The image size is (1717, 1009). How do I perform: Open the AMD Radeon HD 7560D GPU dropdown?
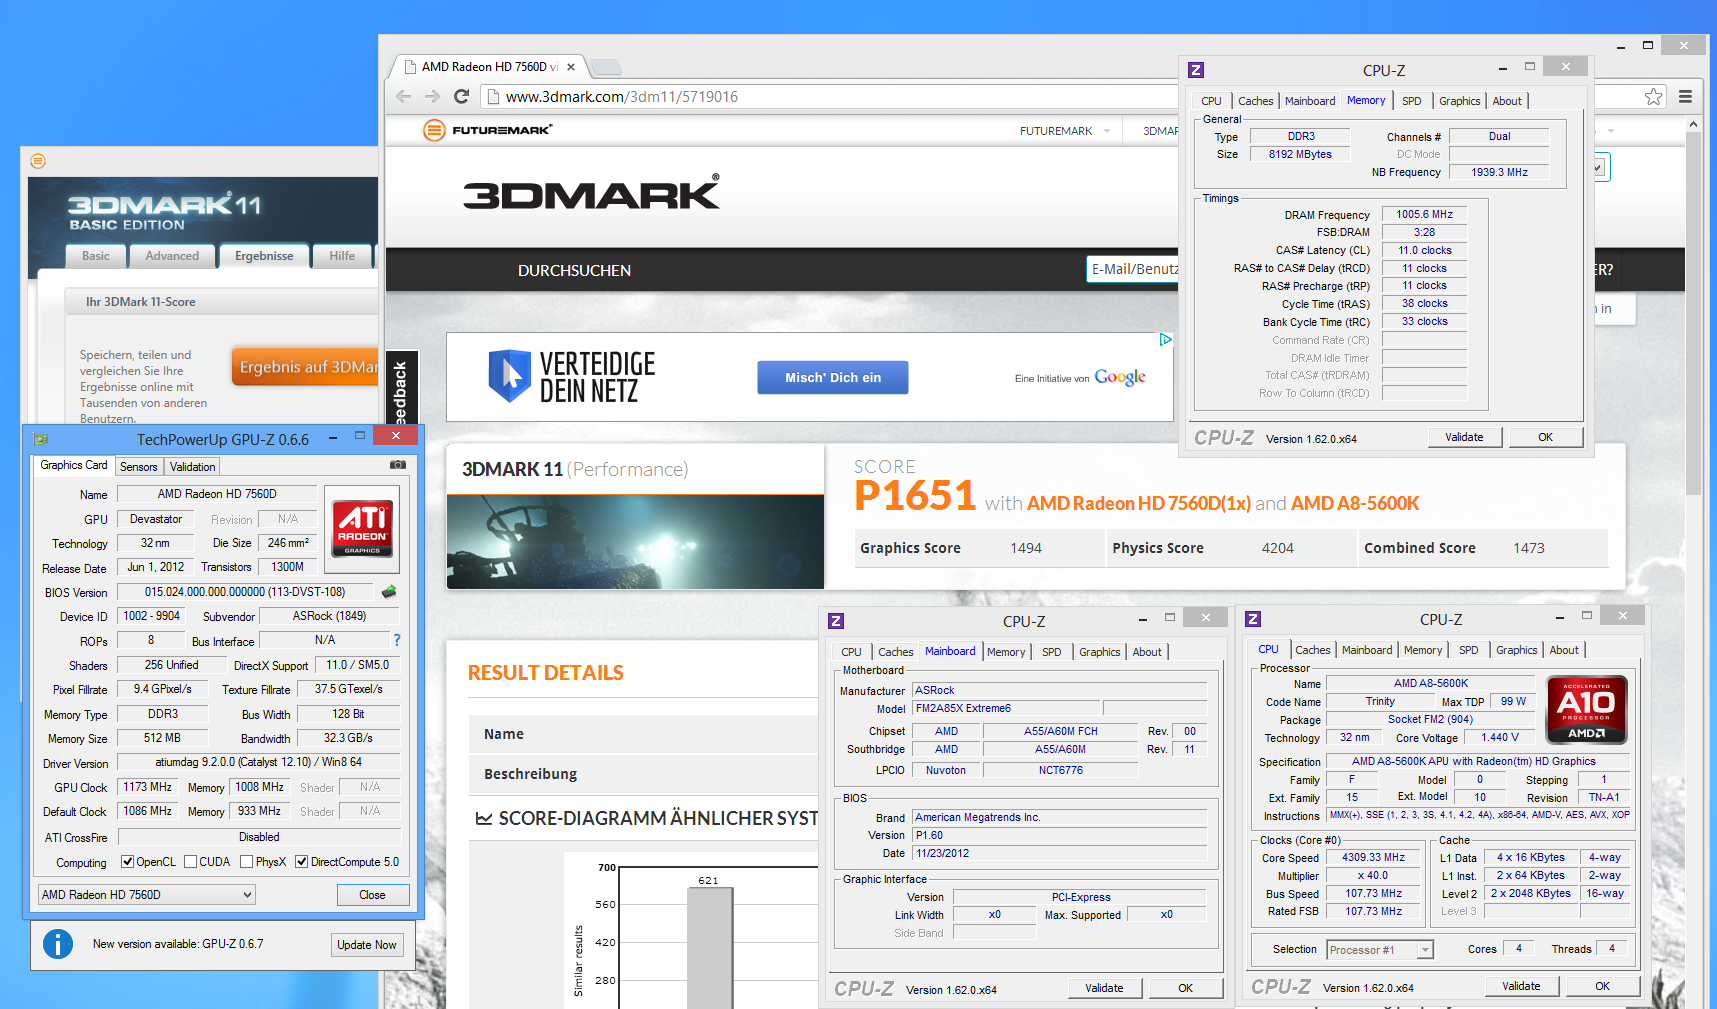[x=147, y=895]
